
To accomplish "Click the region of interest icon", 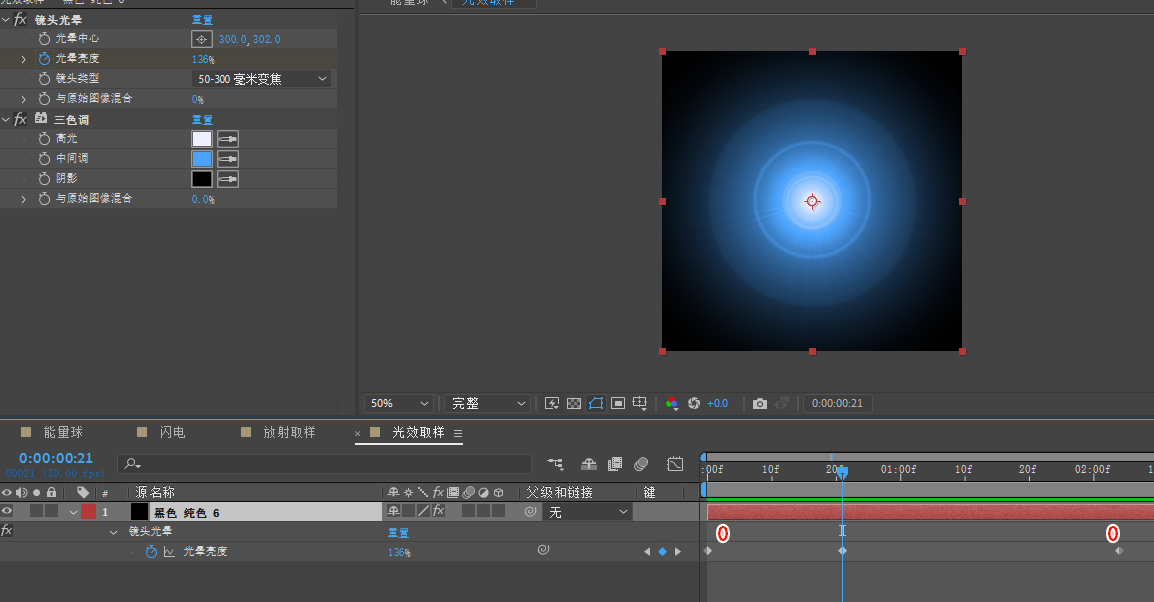I will coord(618,403).
